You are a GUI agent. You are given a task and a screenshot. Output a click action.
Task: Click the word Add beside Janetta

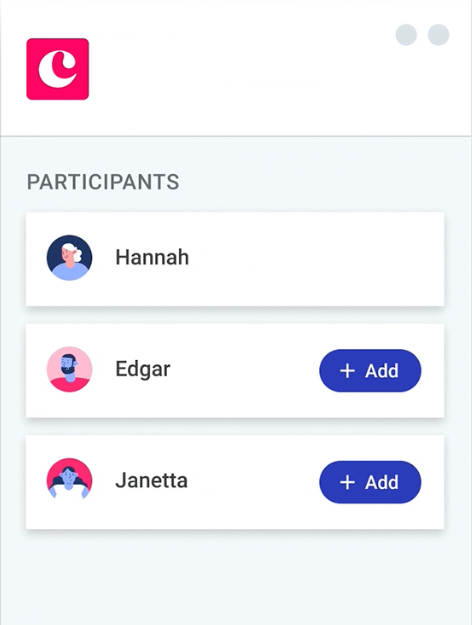point(382,483)
